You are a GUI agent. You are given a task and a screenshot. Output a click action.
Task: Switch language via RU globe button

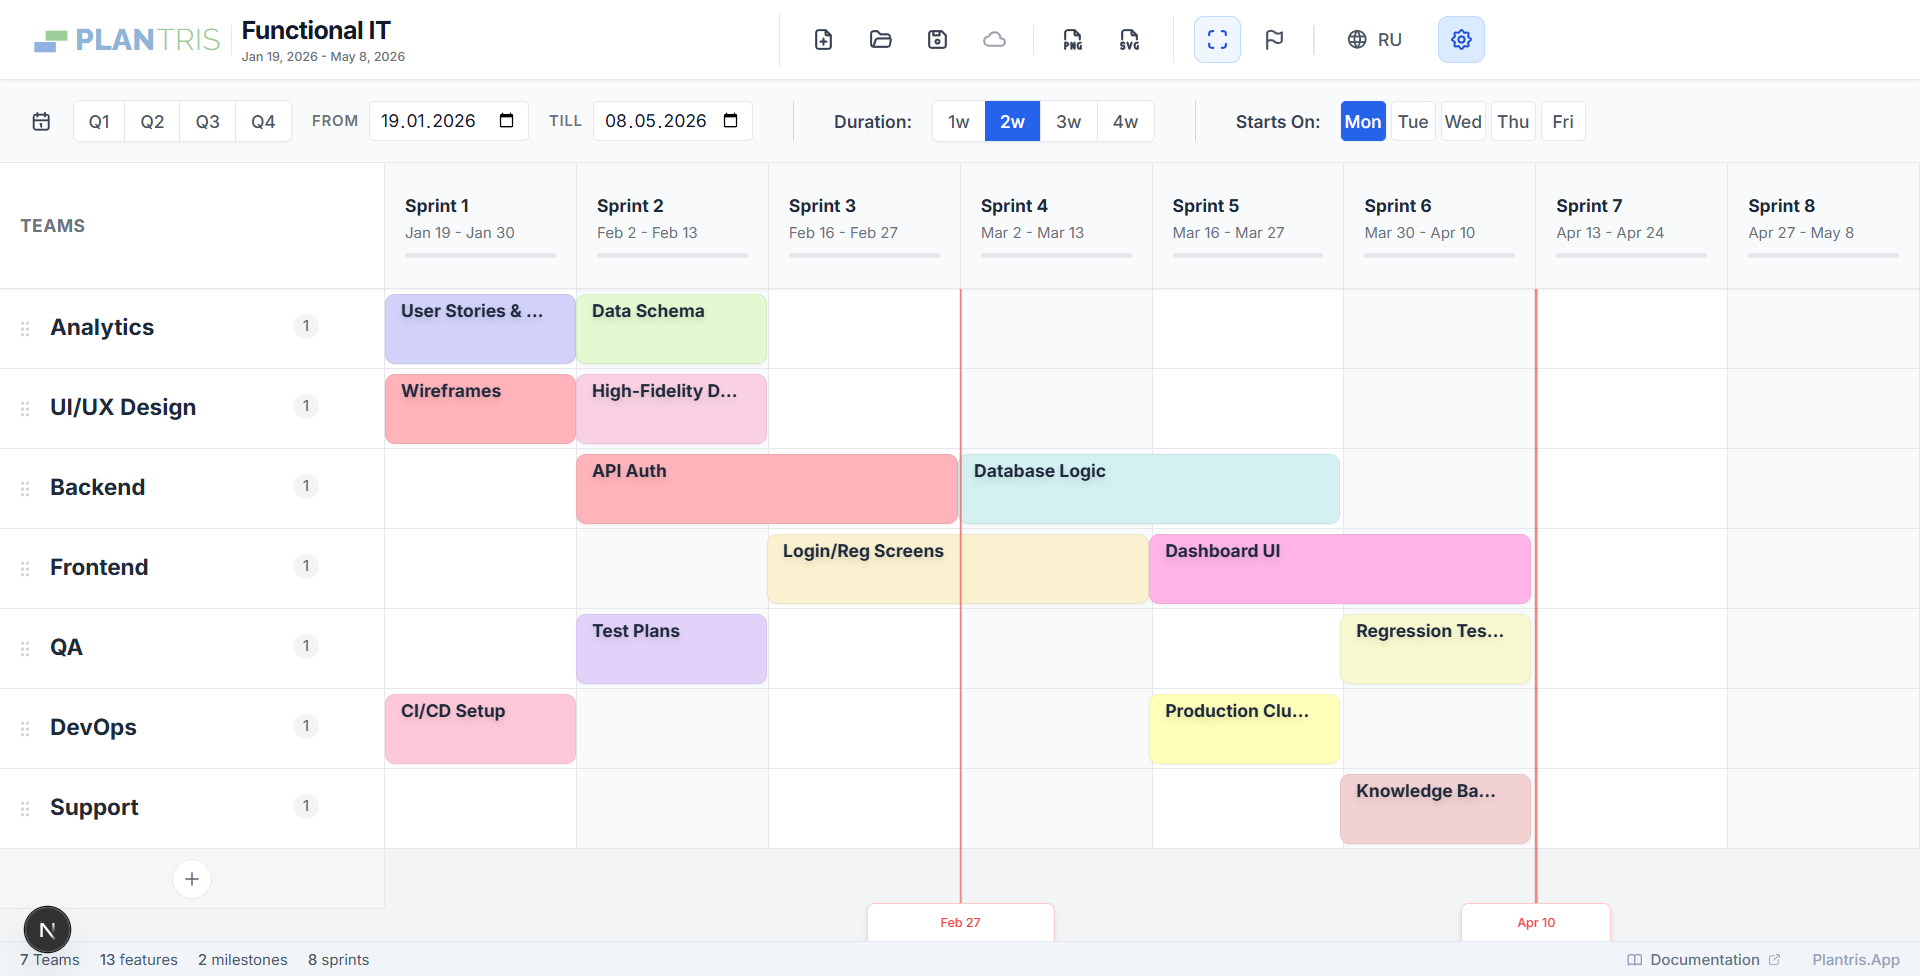pyautogui.click(x=1374, y=40)
